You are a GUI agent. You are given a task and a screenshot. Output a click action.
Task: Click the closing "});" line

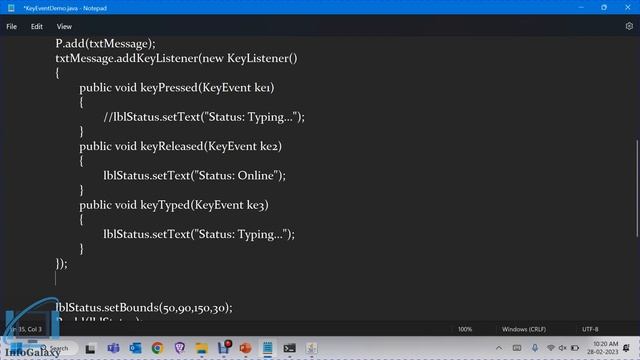[62, 264]
